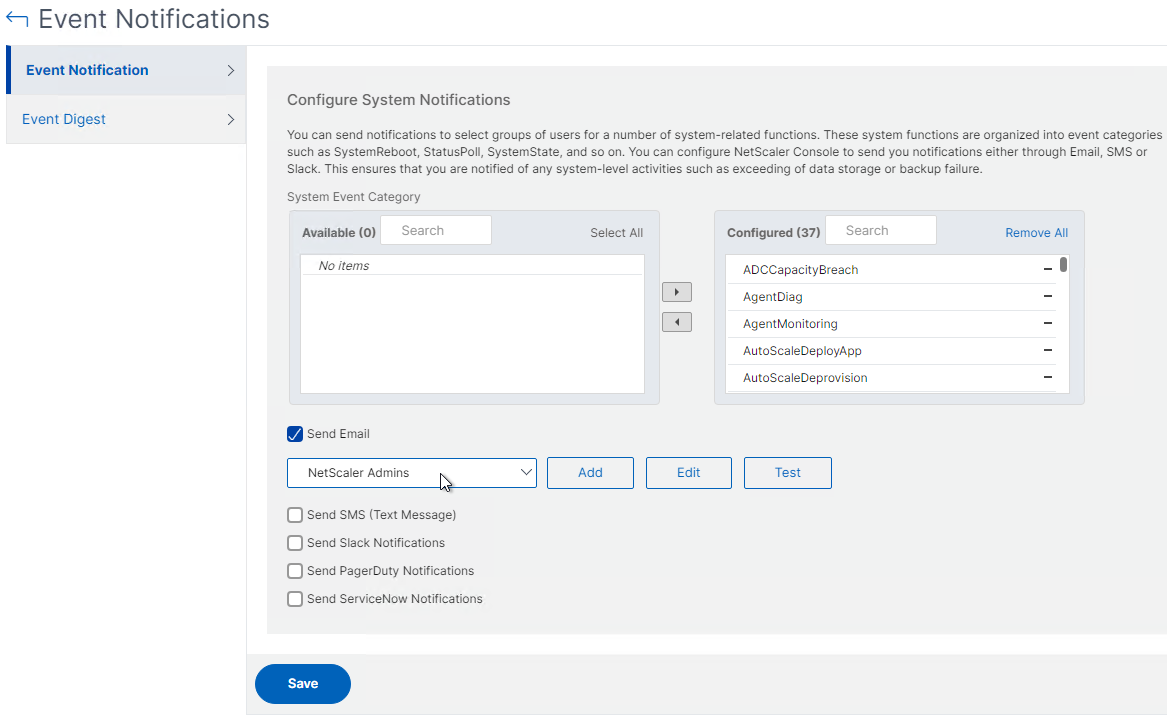Click the Edit button for email list
This screenshot has height=715, width=1167.
pyautogui.click(x=688, y=472)
